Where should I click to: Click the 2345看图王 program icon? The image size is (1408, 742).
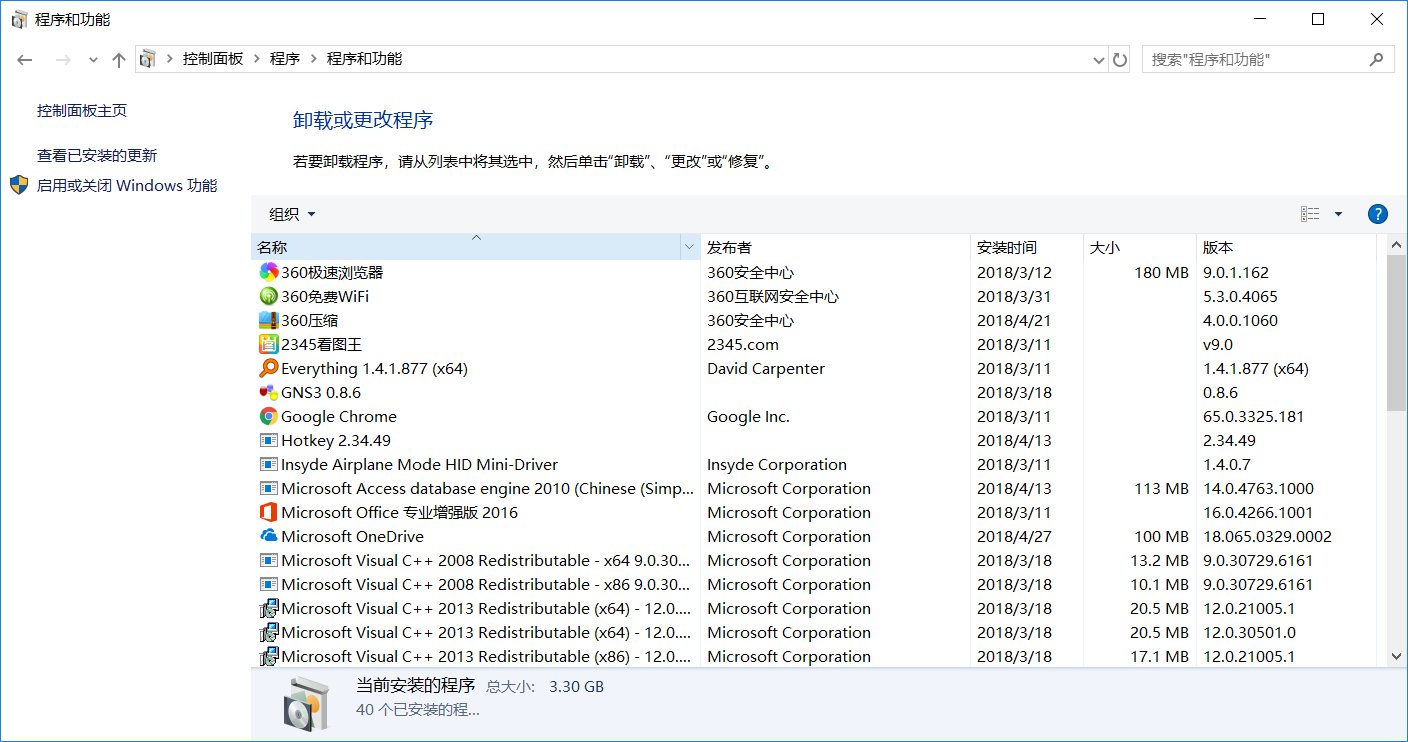[x=268, y=344]
